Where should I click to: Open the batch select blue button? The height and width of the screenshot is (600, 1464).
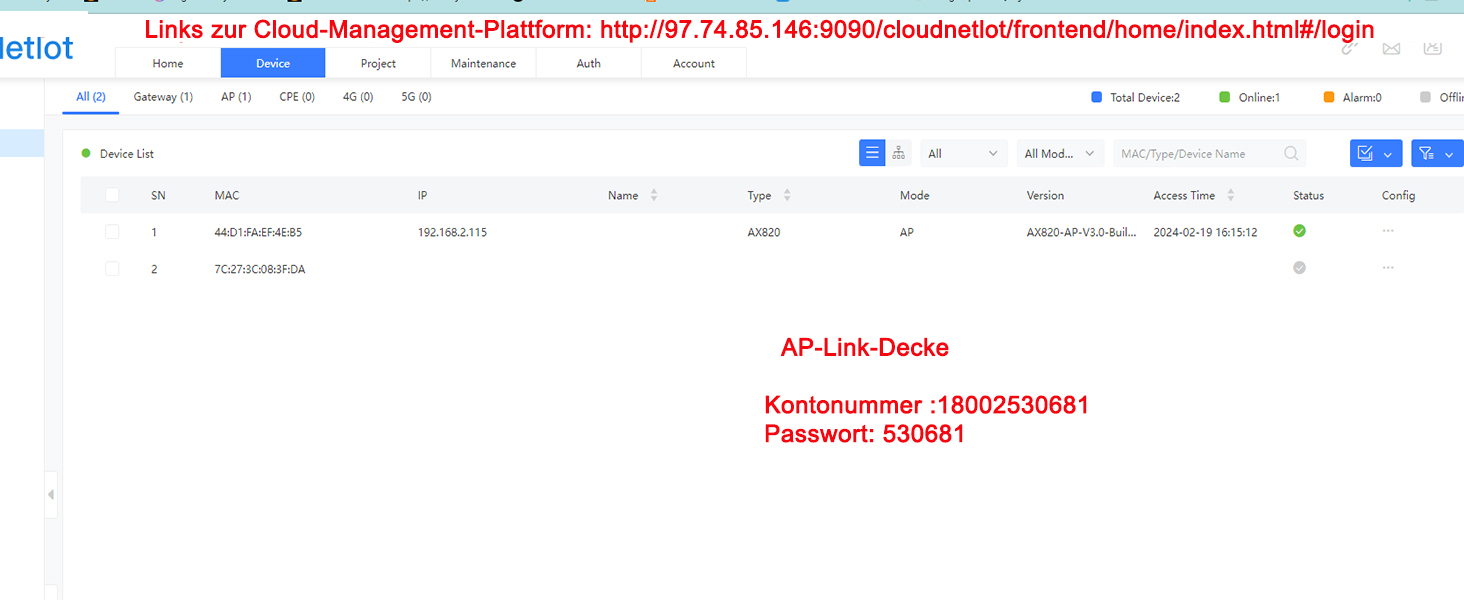pyautogui.click(x=1376, y=154)
